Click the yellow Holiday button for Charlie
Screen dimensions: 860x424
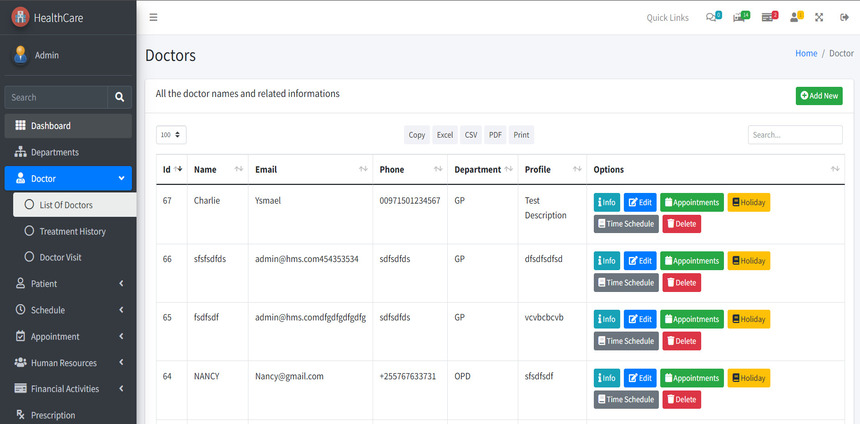(748, 202)
